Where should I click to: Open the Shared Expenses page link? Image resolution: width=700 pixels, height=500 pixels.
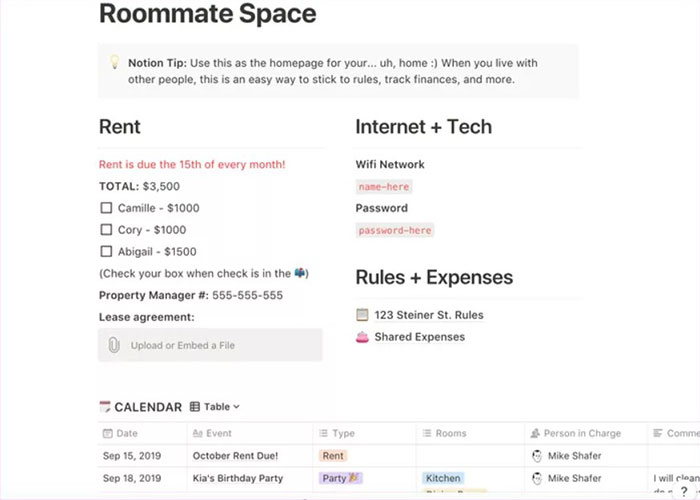point(419,337)
